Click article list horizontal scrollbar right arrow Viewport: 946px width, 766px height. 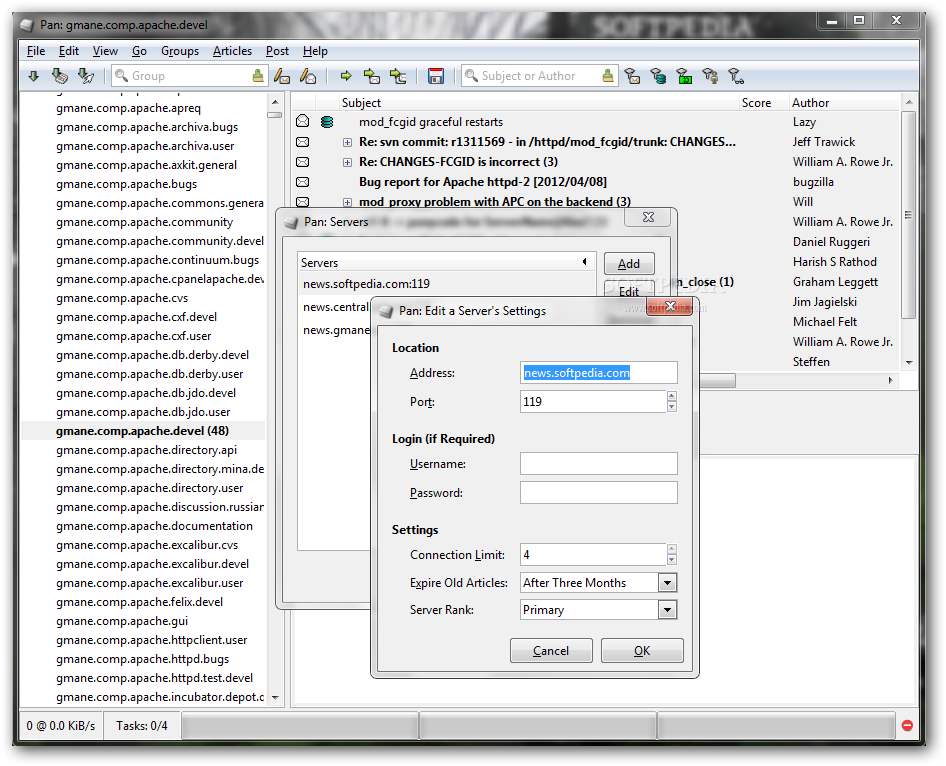890,380
